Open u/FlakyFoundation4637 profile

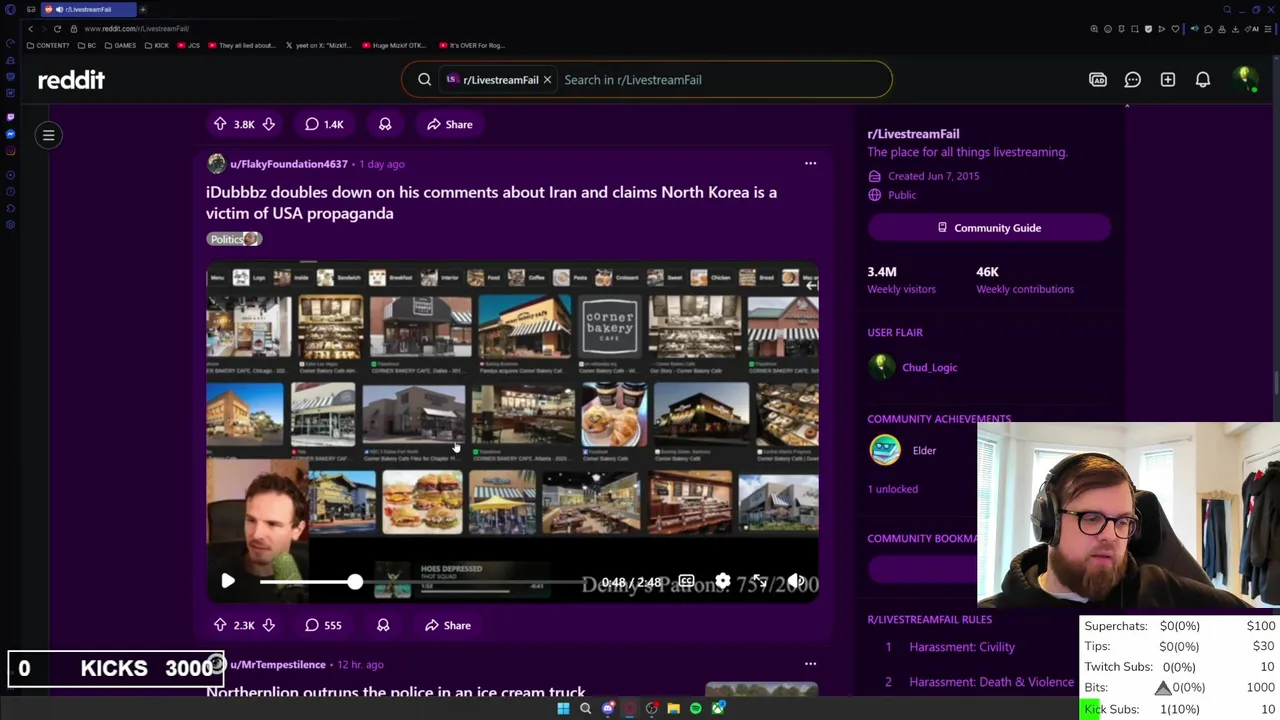point(289,164)
